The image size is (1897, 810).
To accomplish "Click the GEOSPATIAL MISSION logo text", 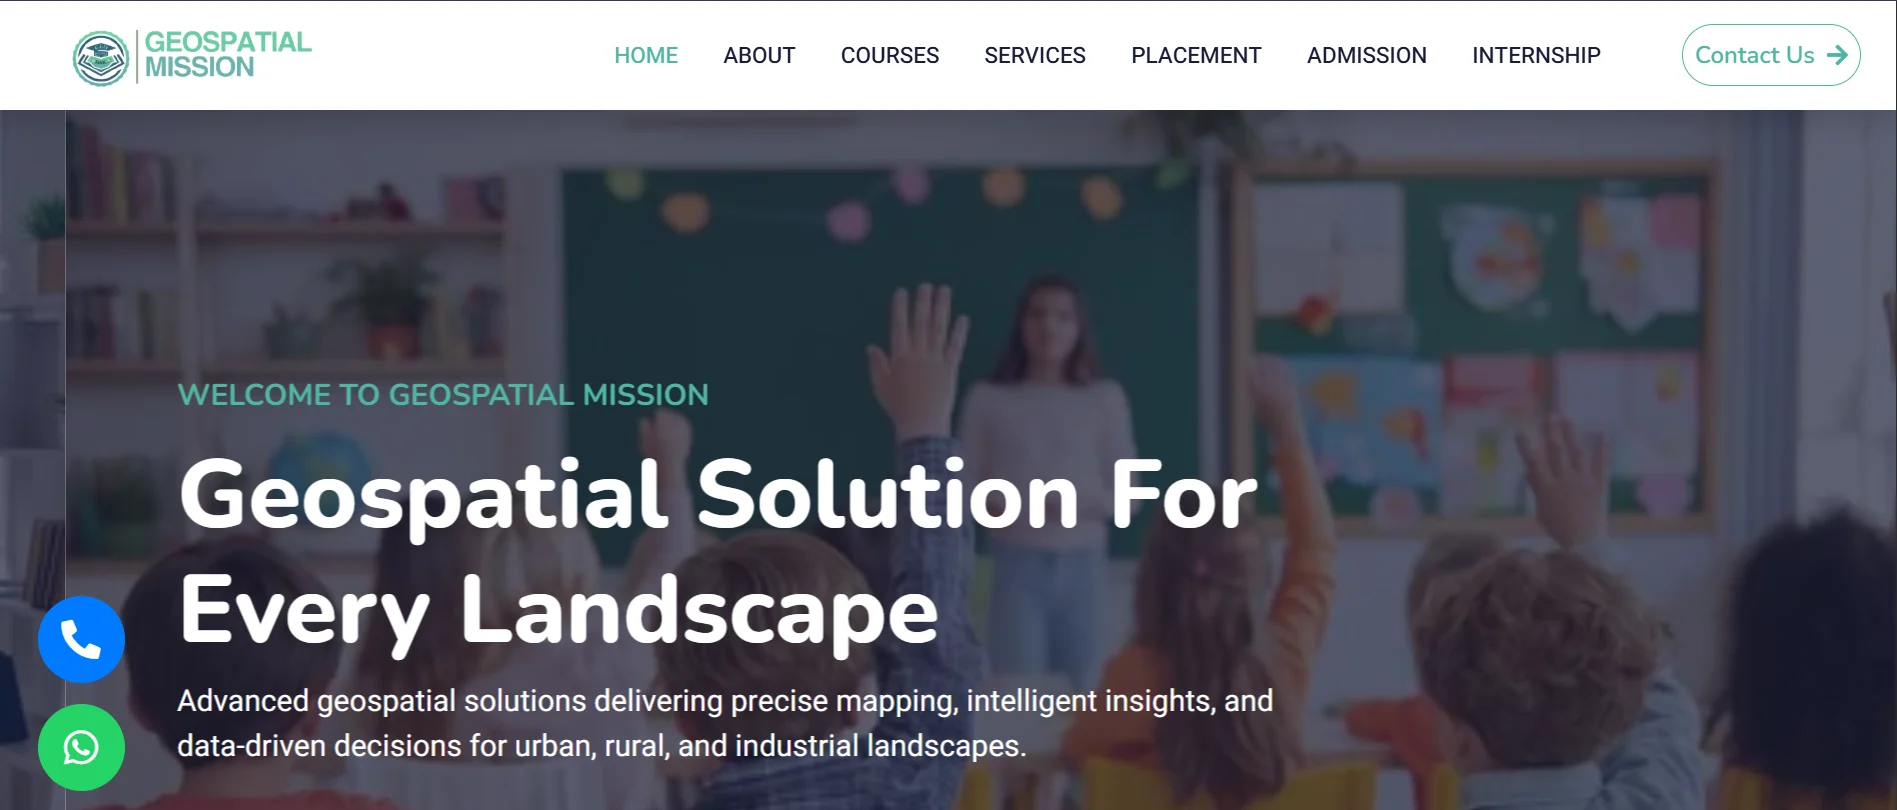I will coord(228,55).
